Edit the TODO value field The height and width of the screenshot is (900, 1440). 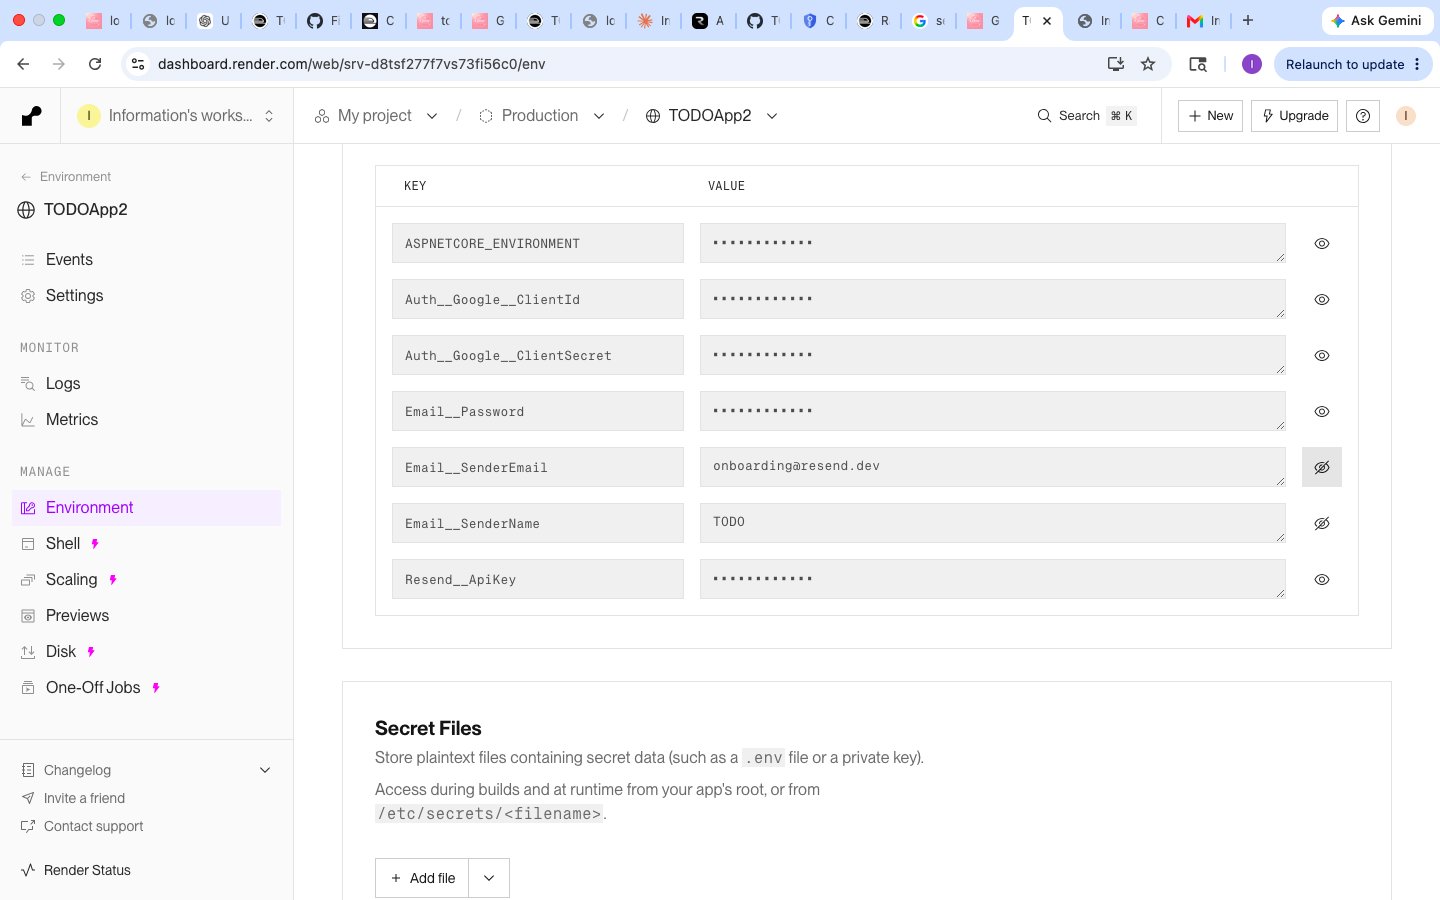pyautogui.click(x=993, y=523)
